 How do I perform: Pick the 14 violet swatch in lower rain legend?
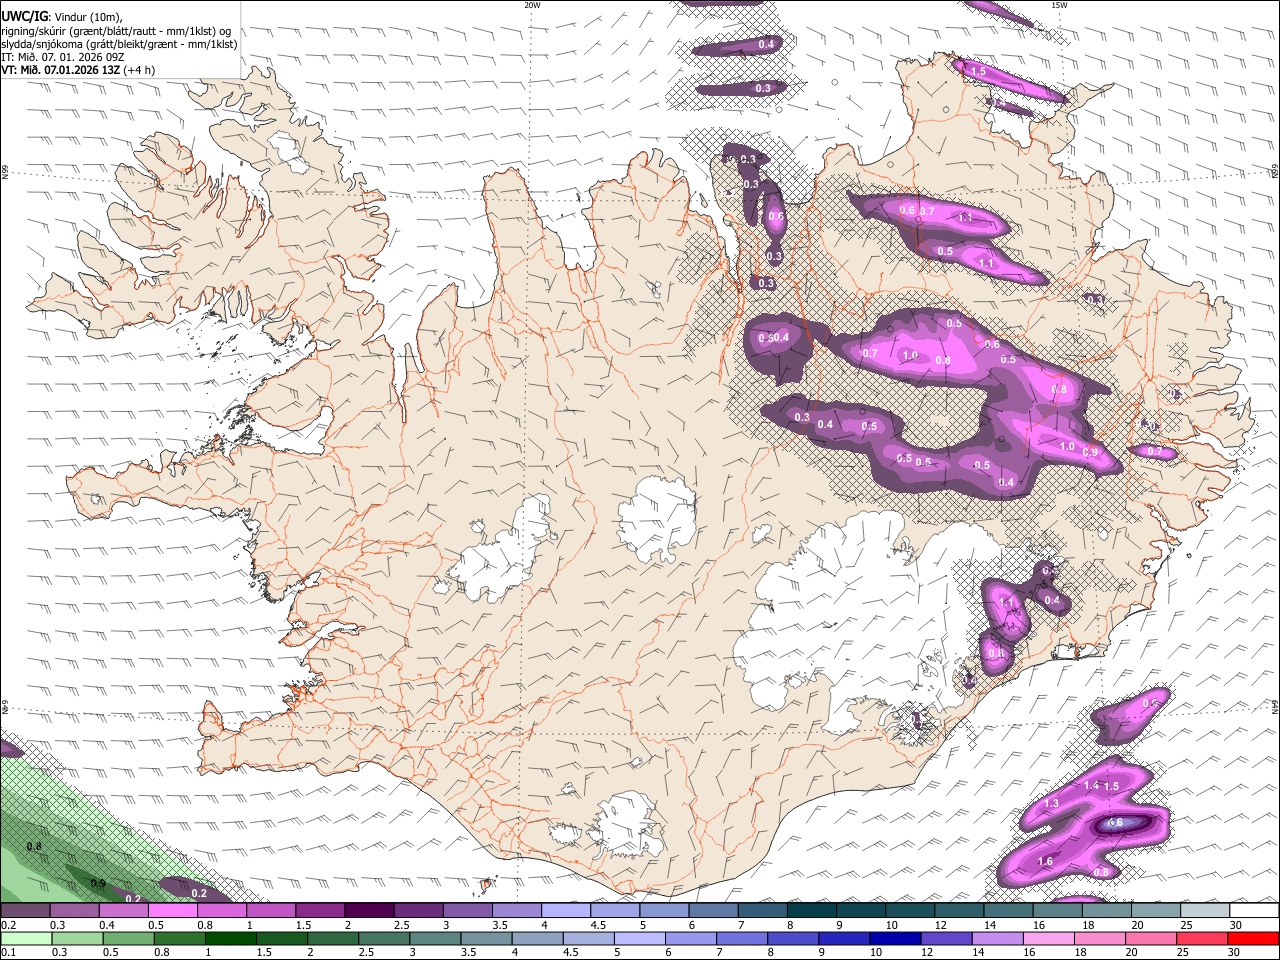997,938
